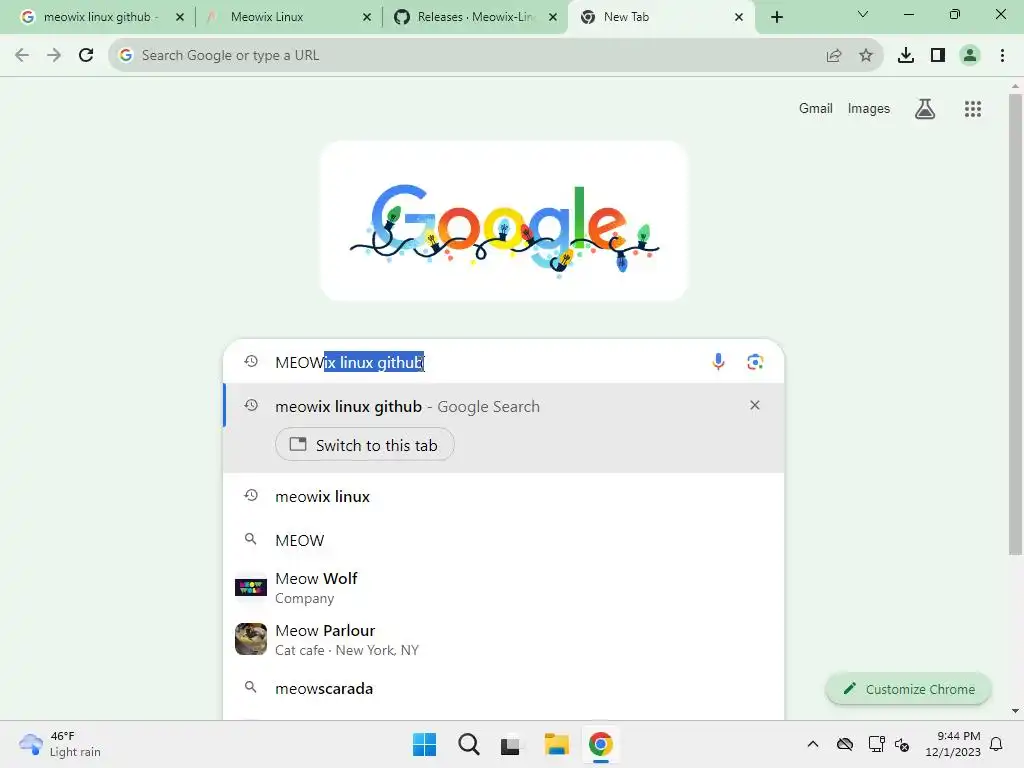The height and width of the screenshot is (768, 1024).
Task: Open Chrome downloads tray
Action: coord(906,56)
